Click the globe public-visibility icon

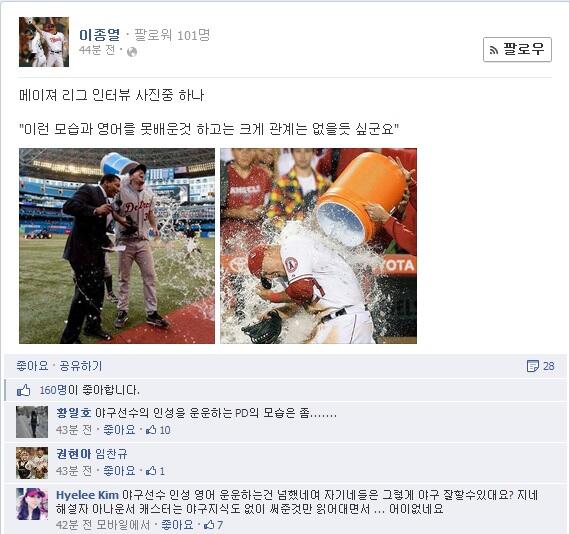point(132,52)
